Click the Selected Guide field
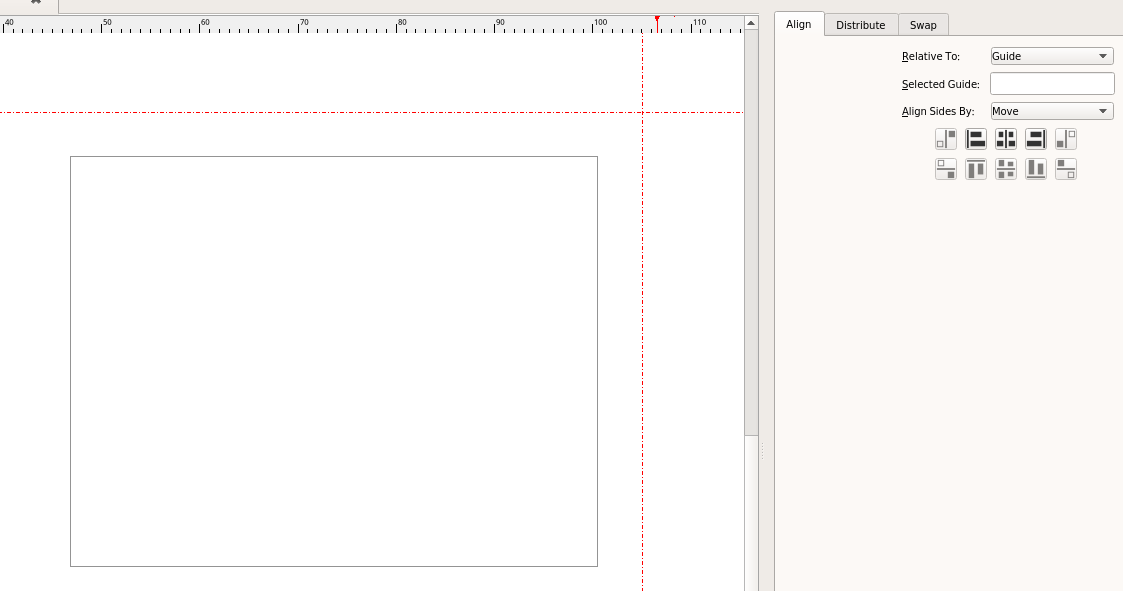The height and width of the screenshot is (591, 1123). coord(1051,84)
